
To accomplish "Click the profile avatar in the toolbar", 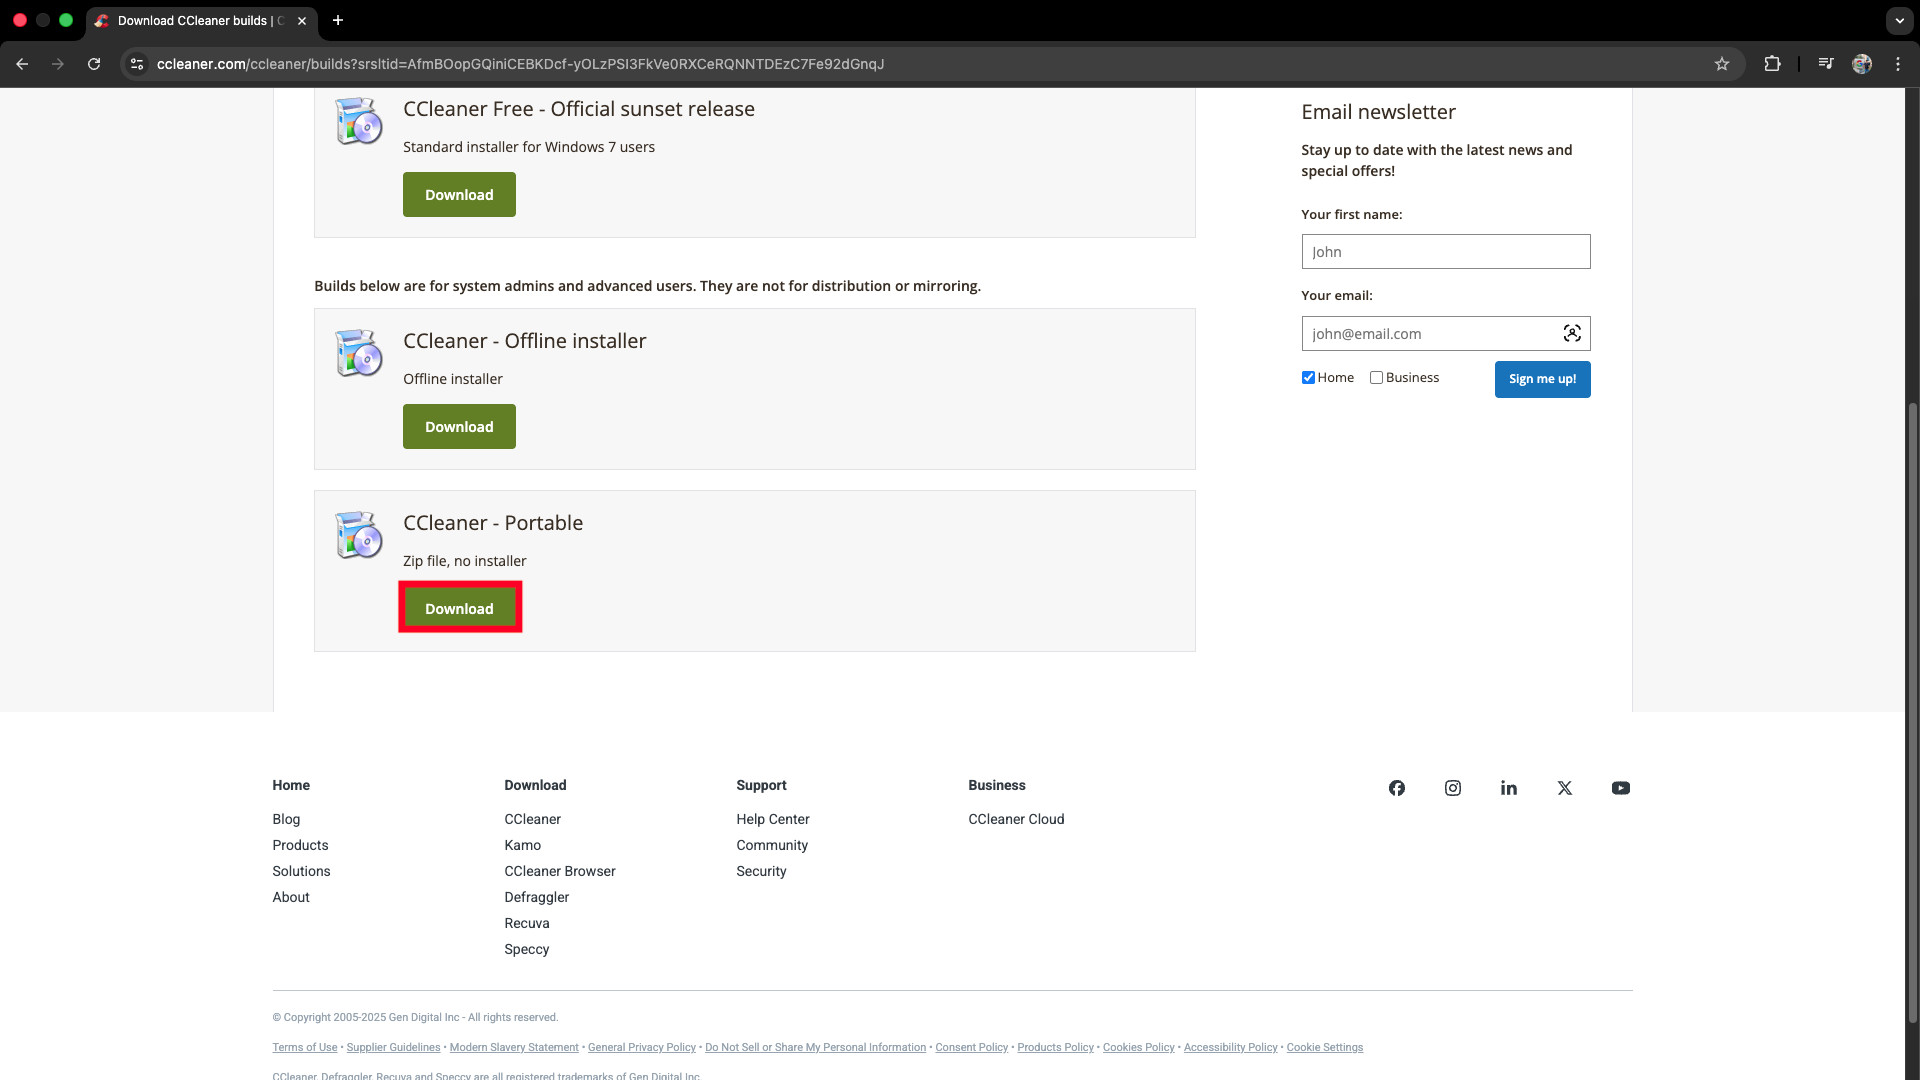I will click(1862, 63).
